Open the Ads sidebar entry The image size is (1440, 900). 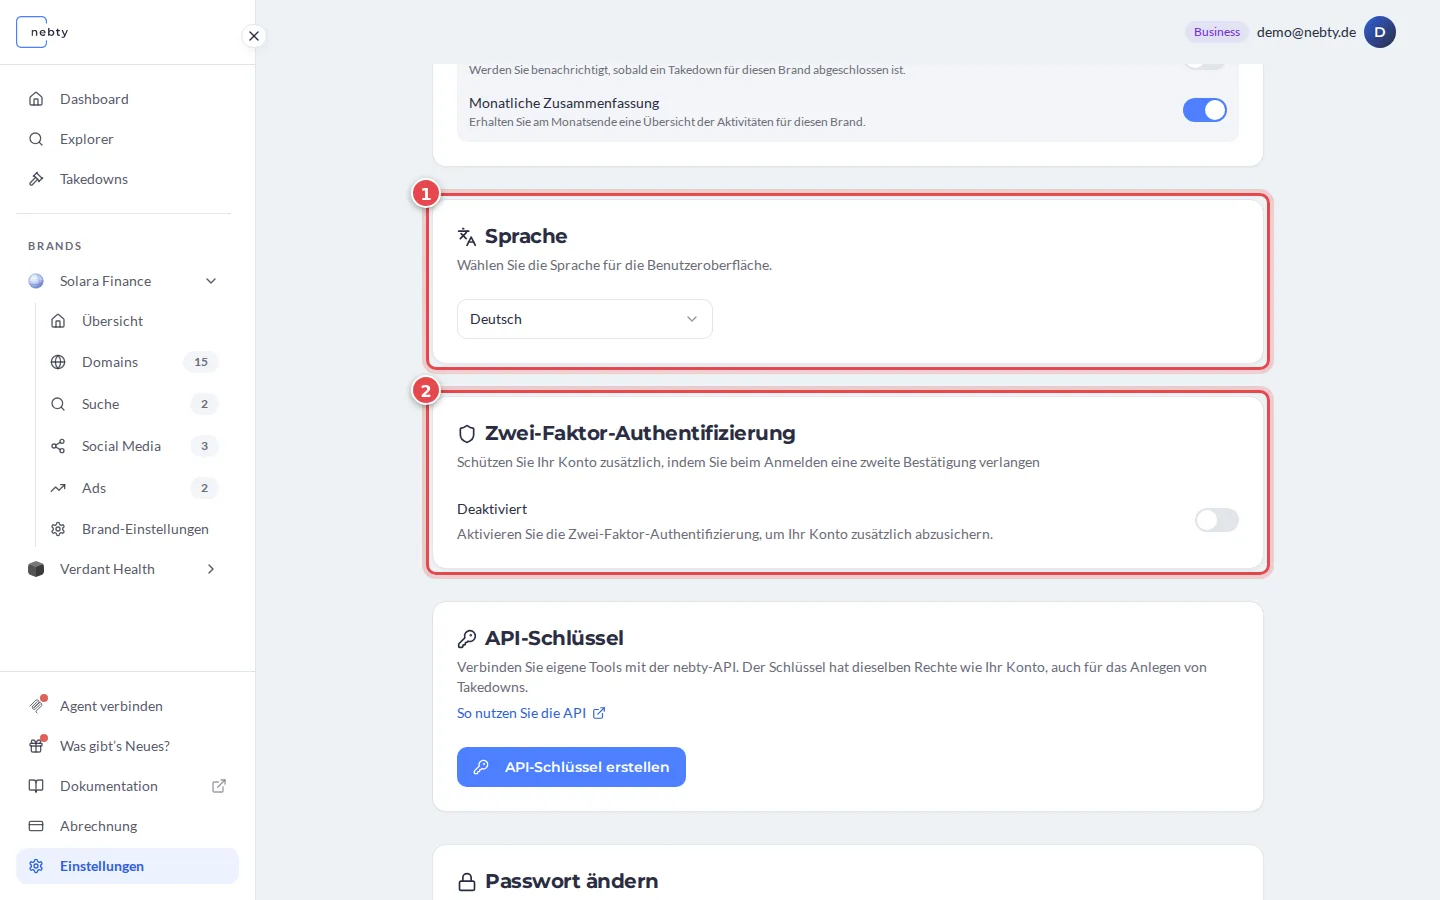134,488
